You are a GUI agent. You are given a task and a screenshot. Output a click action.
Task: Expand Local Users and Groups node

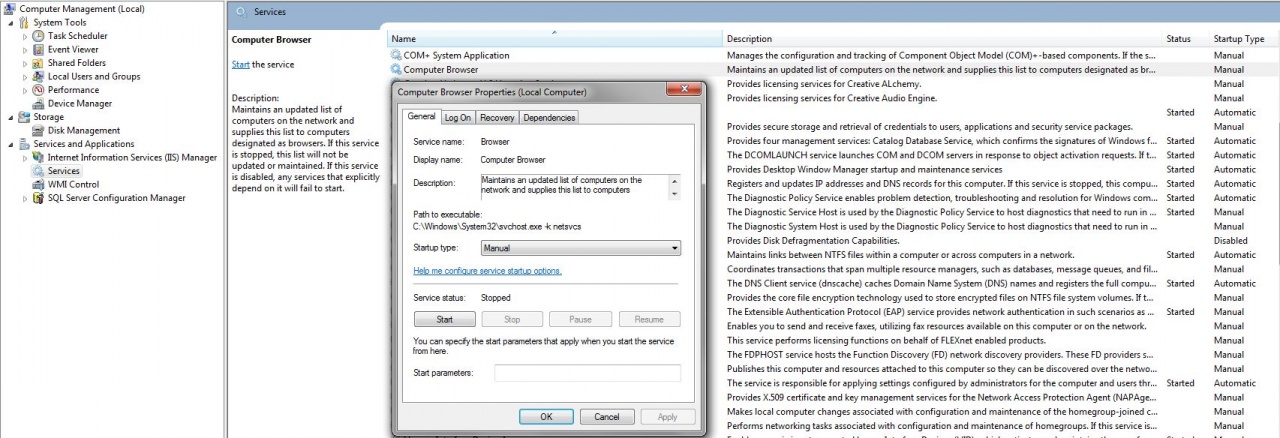click(x=25, y=76)
